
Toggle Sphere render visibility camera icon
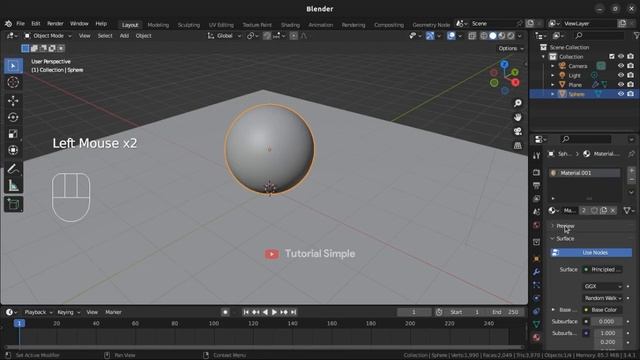point(631,94)
